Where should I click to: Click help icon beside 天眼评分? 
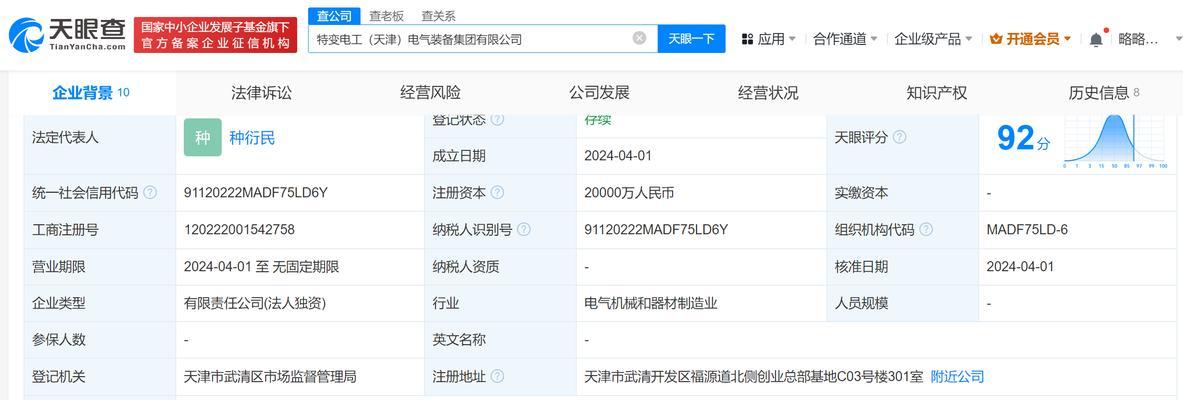(899, 137)
